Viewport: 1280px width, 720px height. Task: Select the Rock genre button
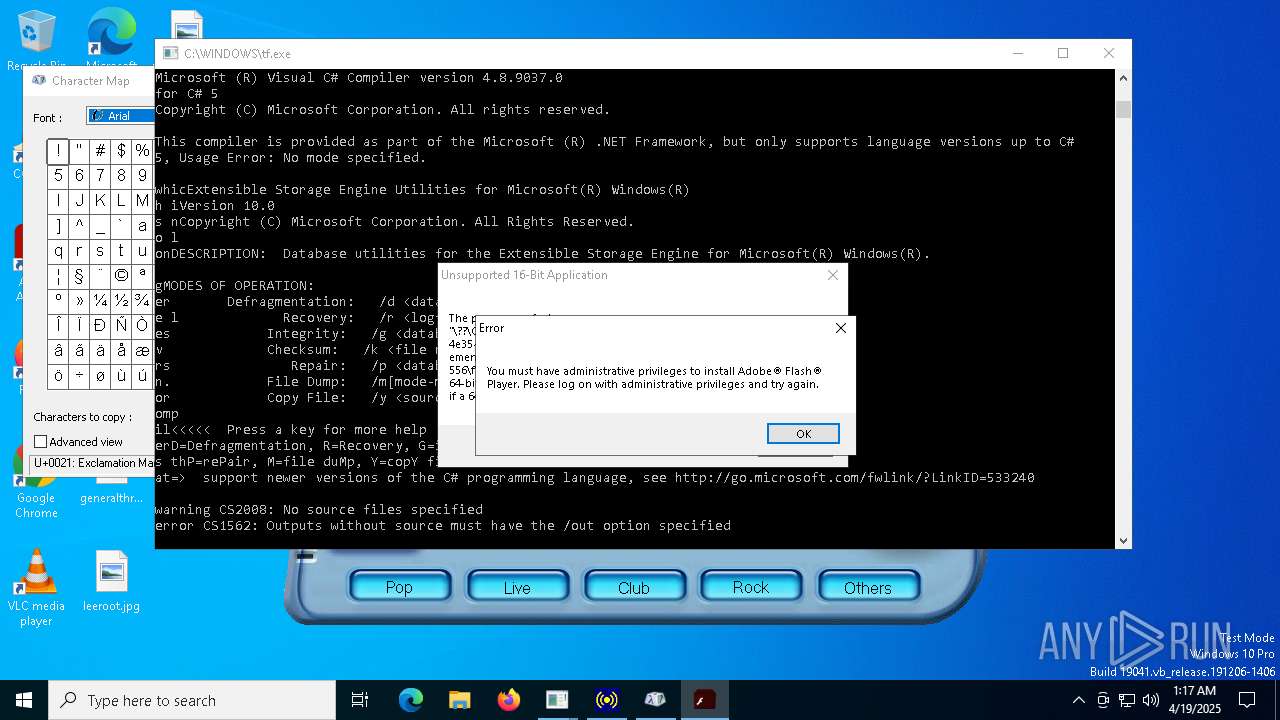[x=751, y=587]
